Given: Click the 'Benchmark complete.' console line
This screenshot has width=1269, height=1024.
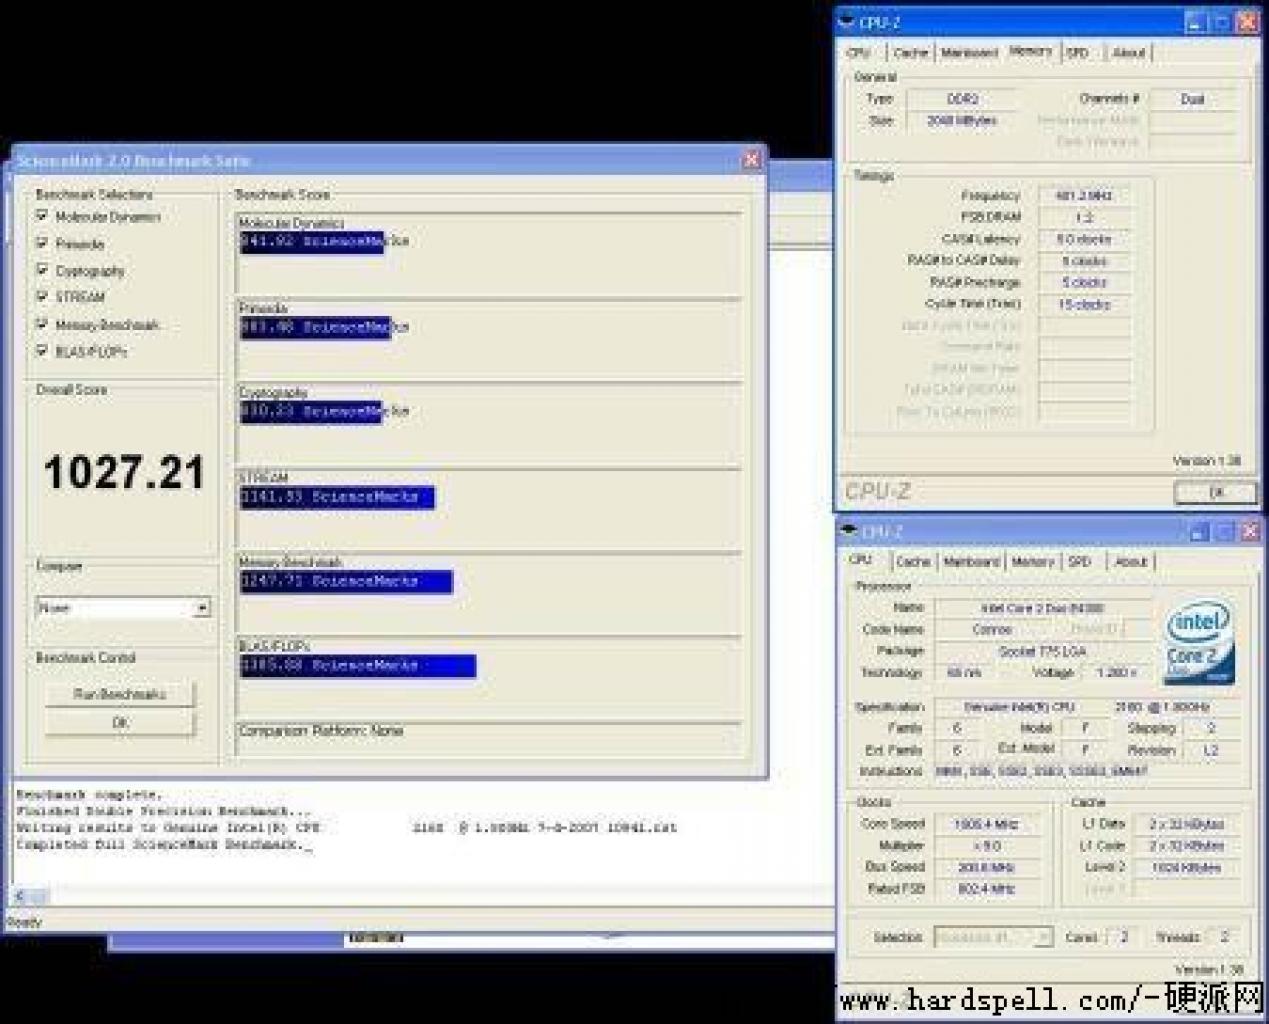Looking at the screenshot, I should (88, 795).
